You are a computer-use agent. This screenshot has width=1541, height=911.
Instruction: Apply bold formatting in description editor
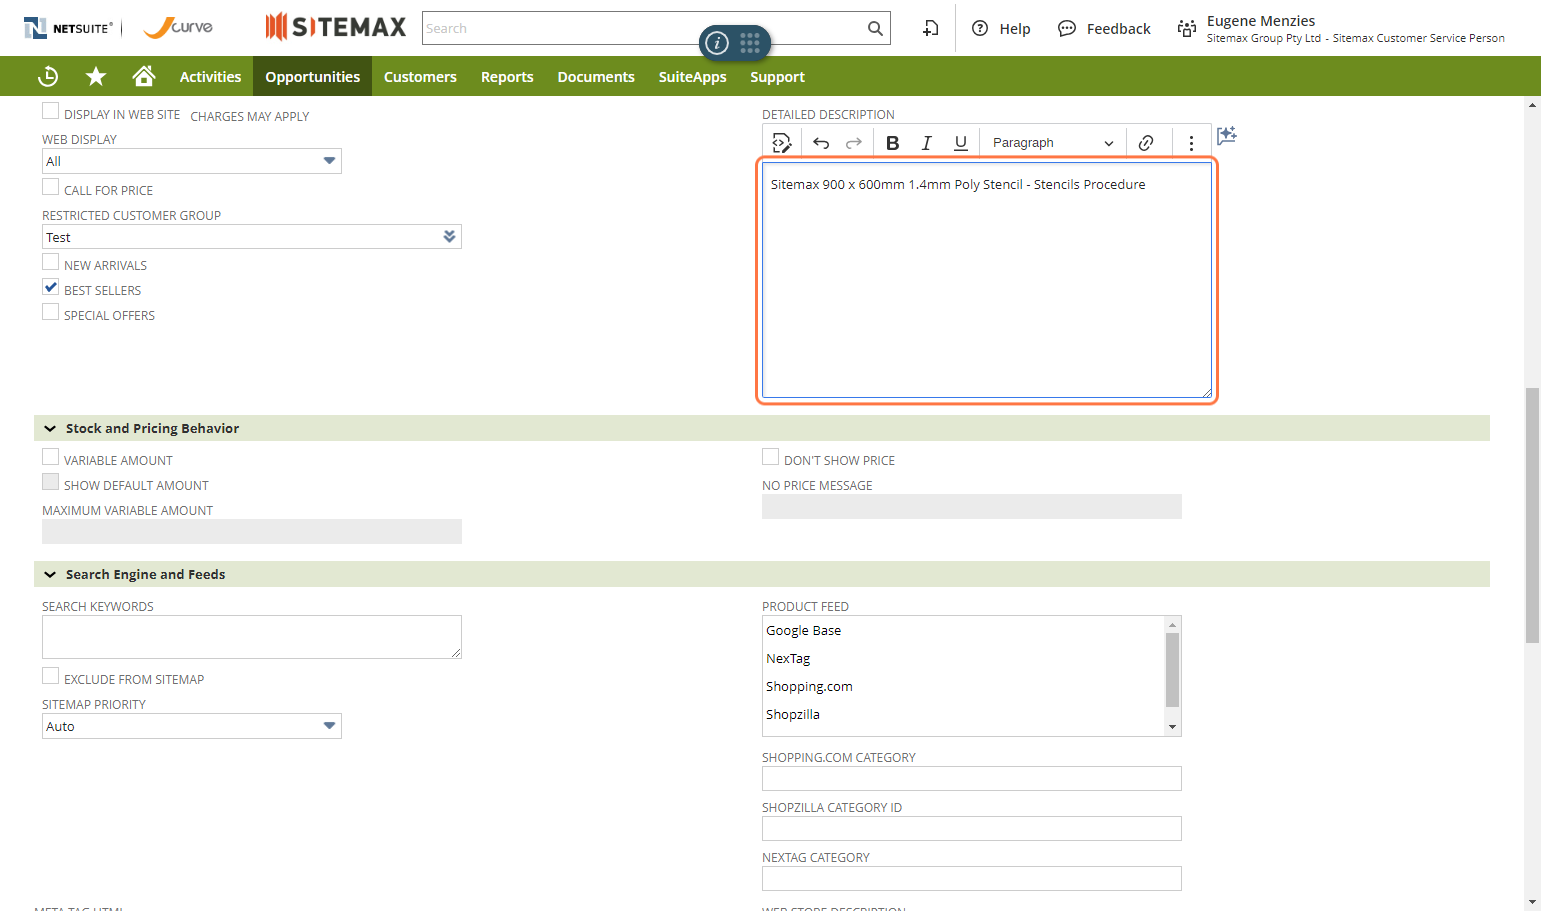pos(893,143)
